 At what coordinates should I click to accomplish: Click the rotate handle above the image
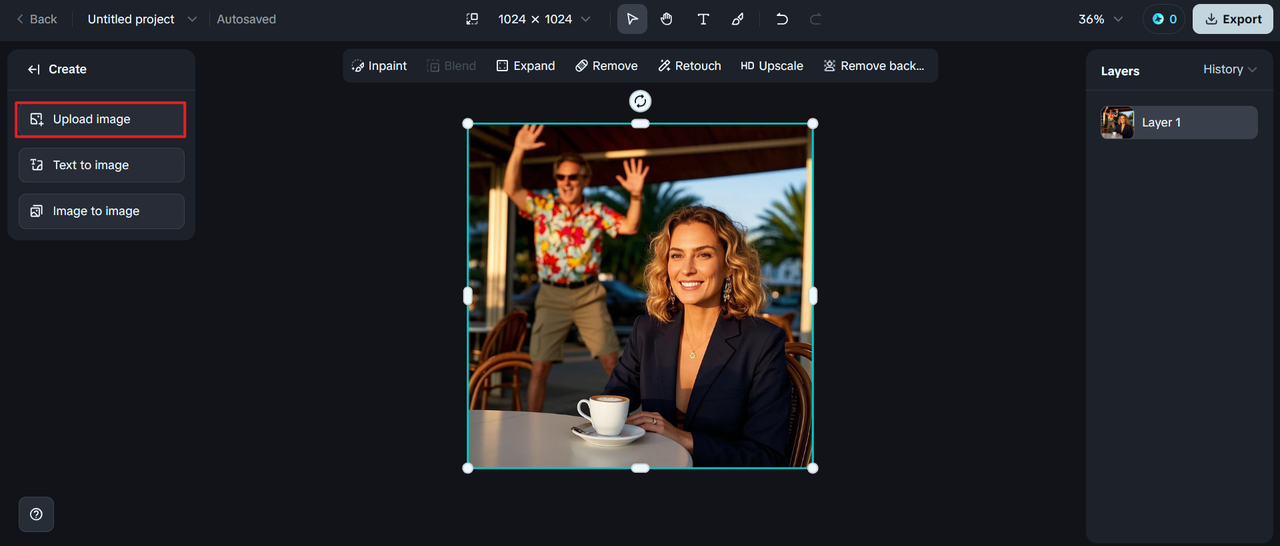tap(640, 101)
